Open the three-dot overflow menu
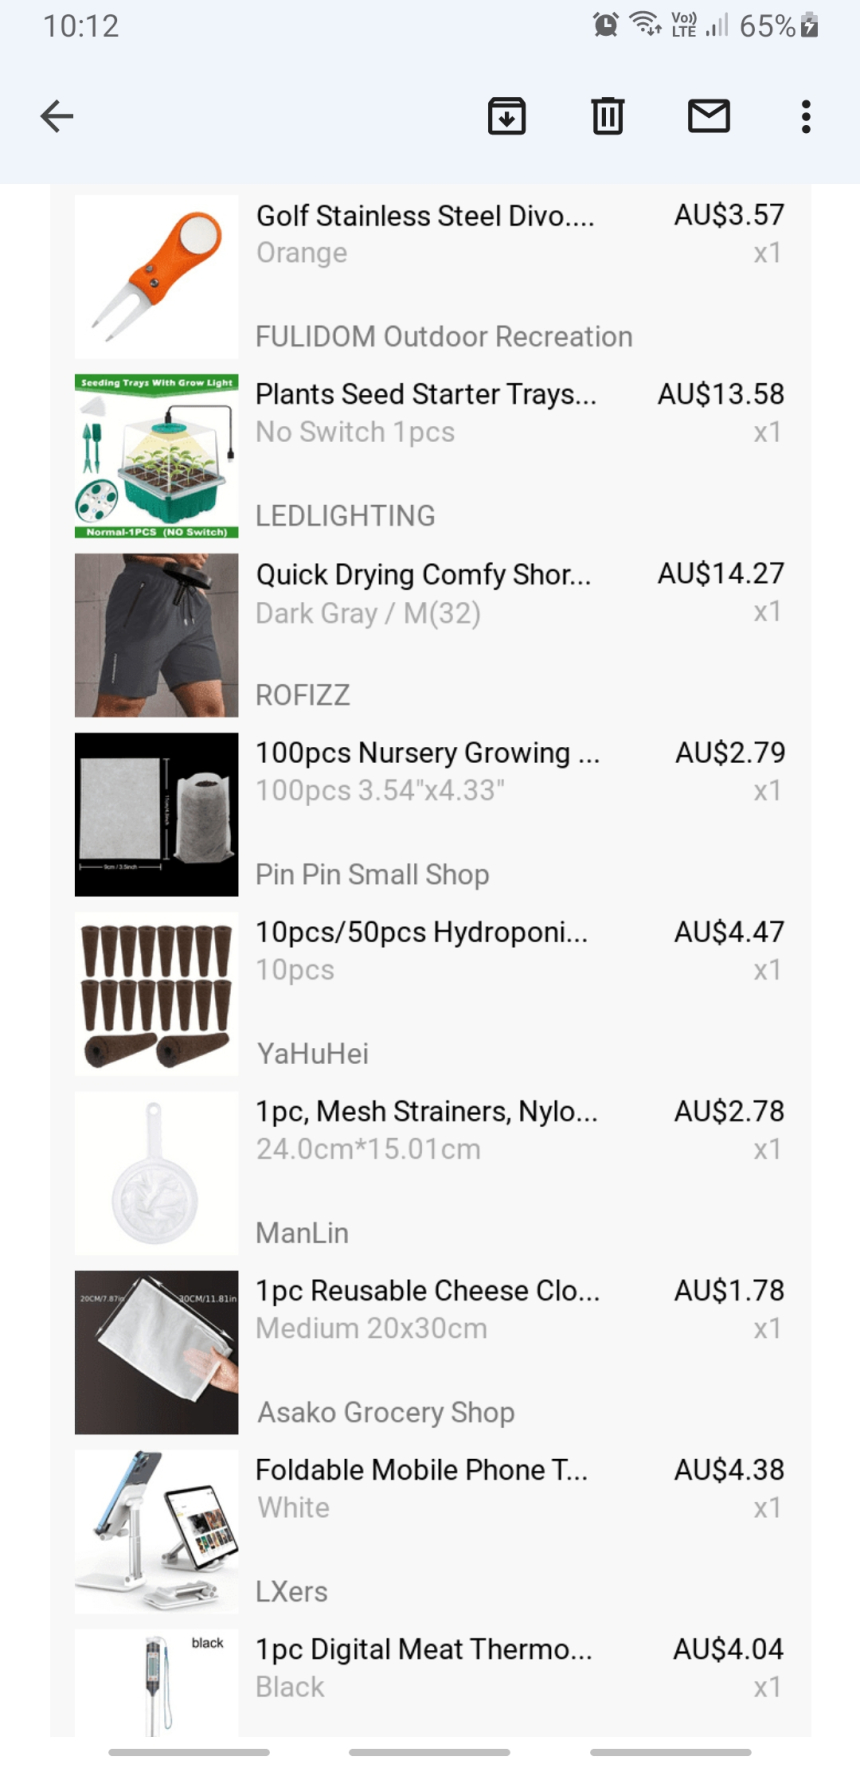The height and width of the screenshot is (1768, 860). 806,116
